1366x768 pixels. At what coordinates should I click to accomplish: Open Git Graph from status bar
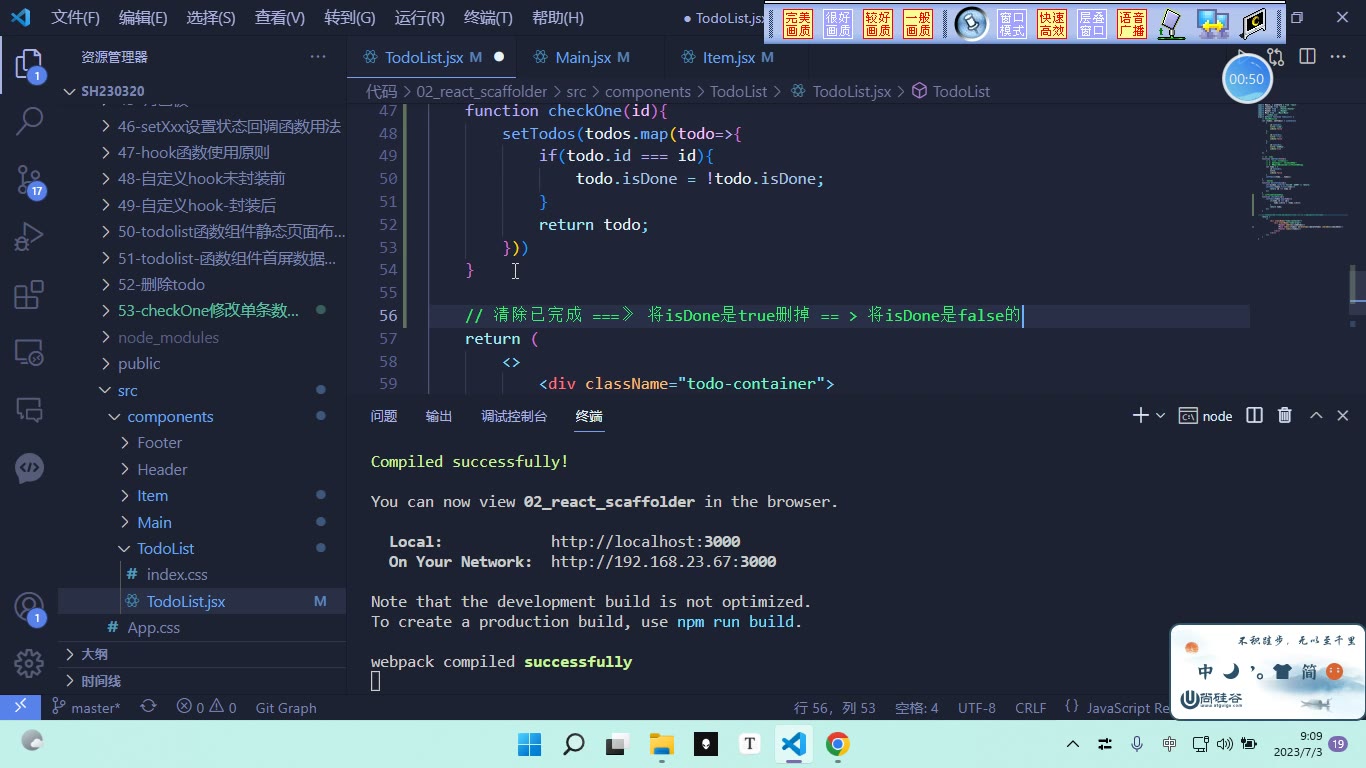pos(286,708)
